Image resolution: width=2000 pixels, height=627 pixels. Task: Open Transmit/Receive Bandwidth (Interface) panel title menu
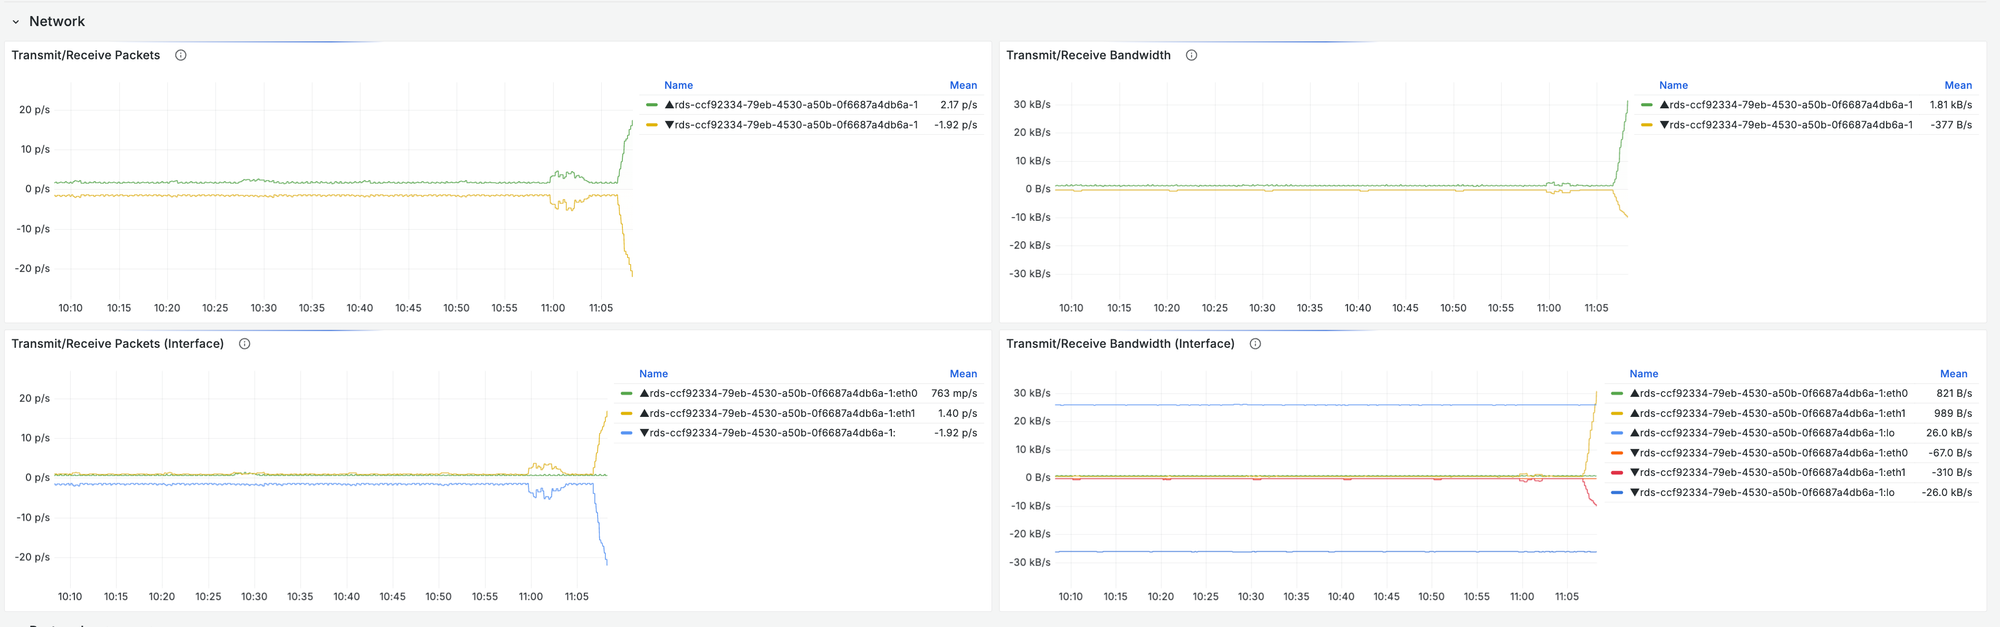[x=1120, y=344]
